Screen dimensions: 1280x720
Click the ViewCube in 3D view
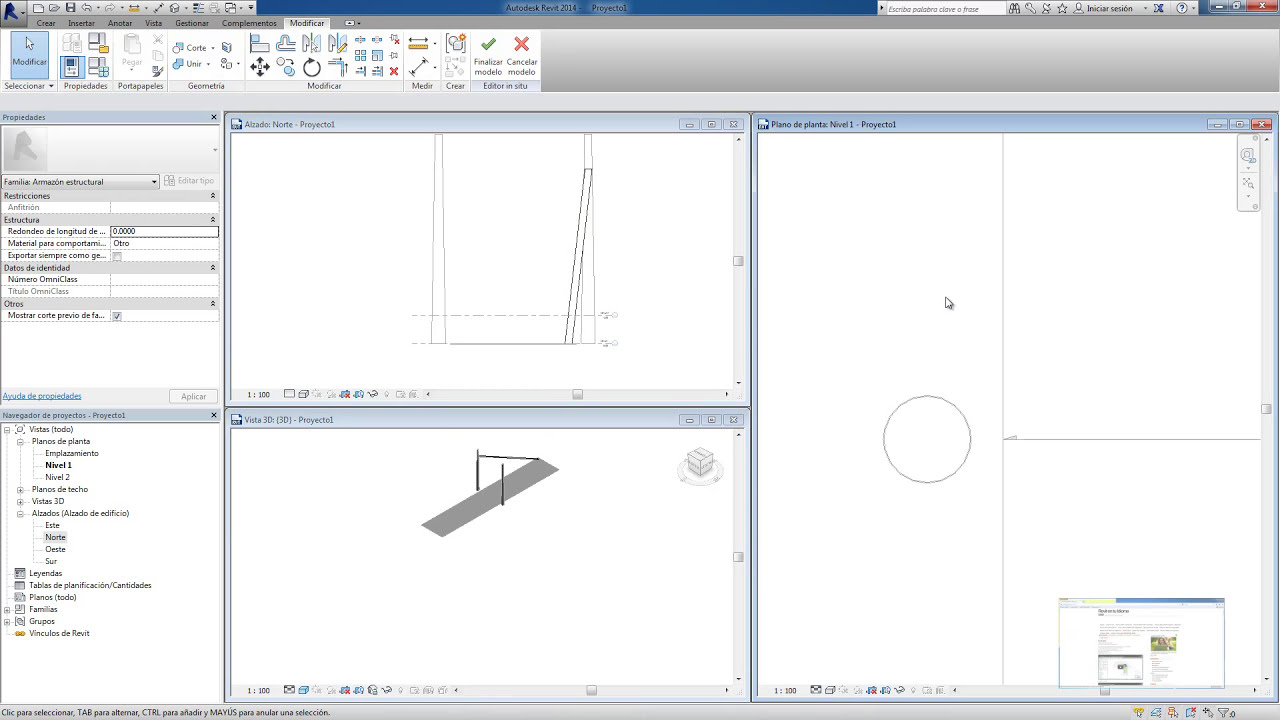click(x=700, y=464)
